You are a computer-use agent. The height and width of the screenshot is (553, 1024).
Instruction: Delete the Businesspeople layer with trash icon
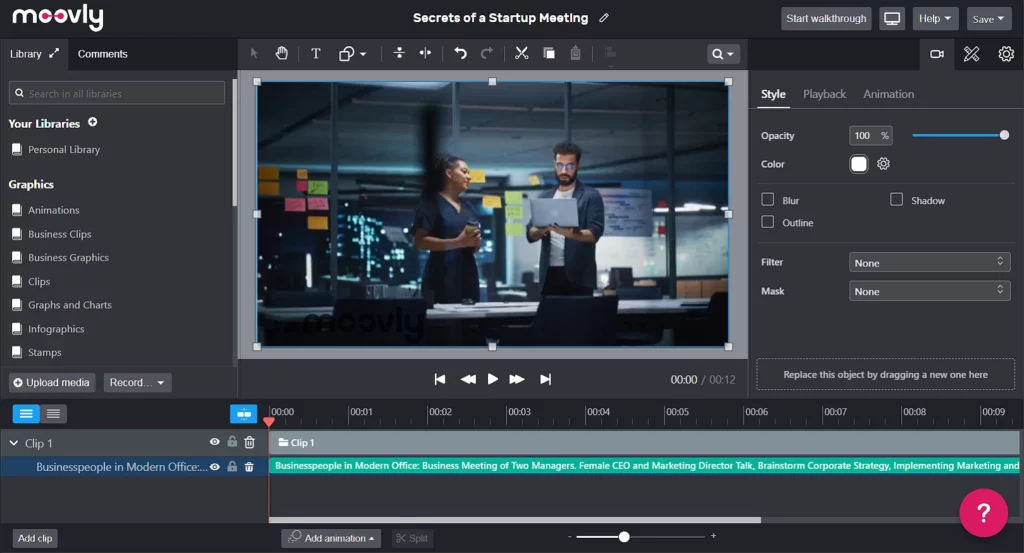(249, 467)
